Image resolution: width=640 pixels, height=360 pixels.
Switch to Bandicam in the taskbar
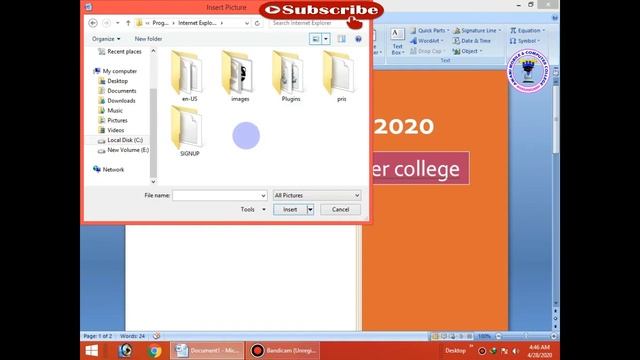coord(283,351)
